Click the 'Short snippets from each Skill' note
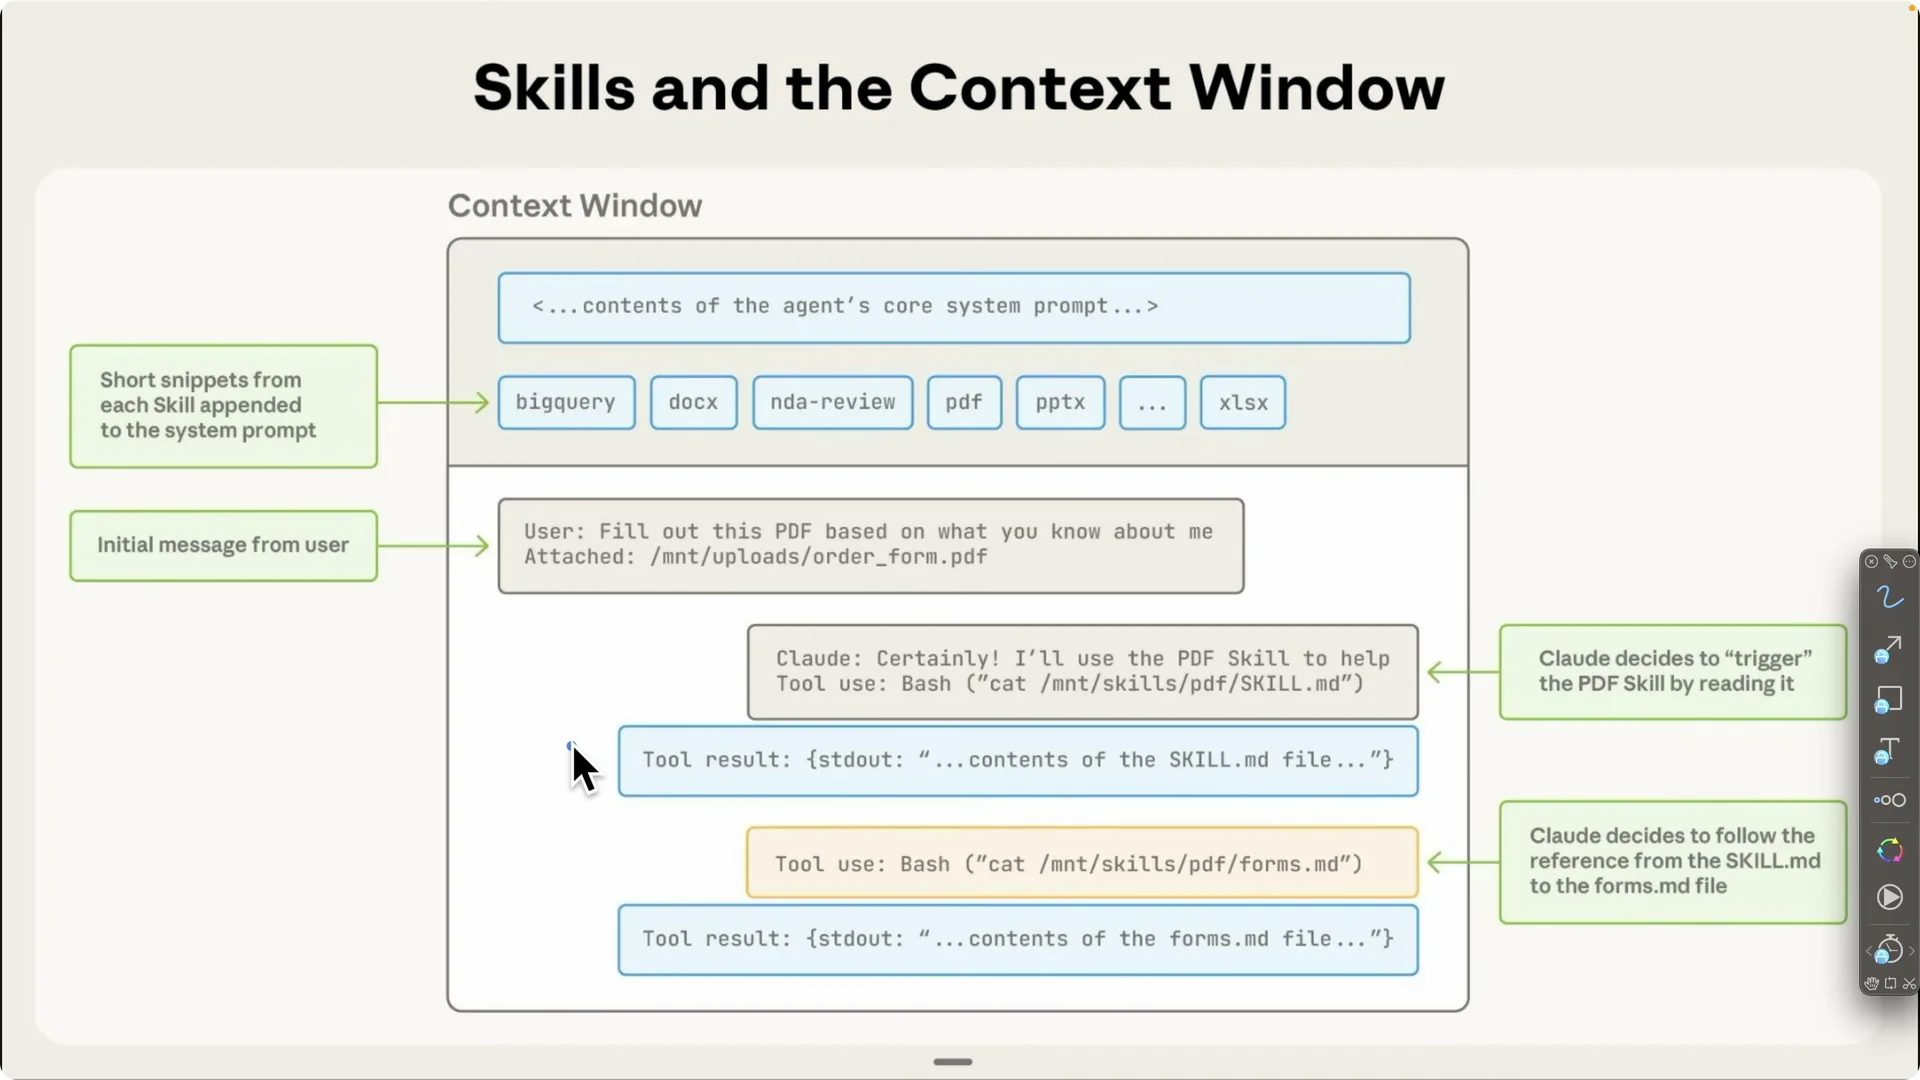 (224, 406)
